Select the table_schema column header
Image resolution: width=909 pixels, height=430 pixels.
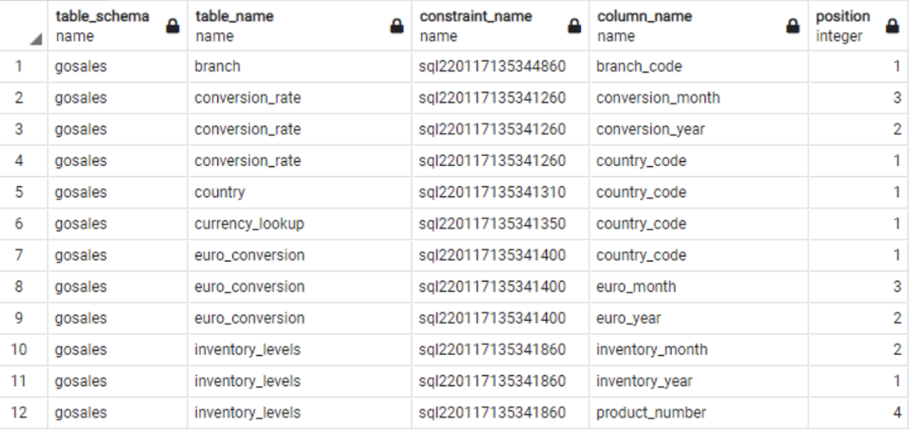[118, 25]
